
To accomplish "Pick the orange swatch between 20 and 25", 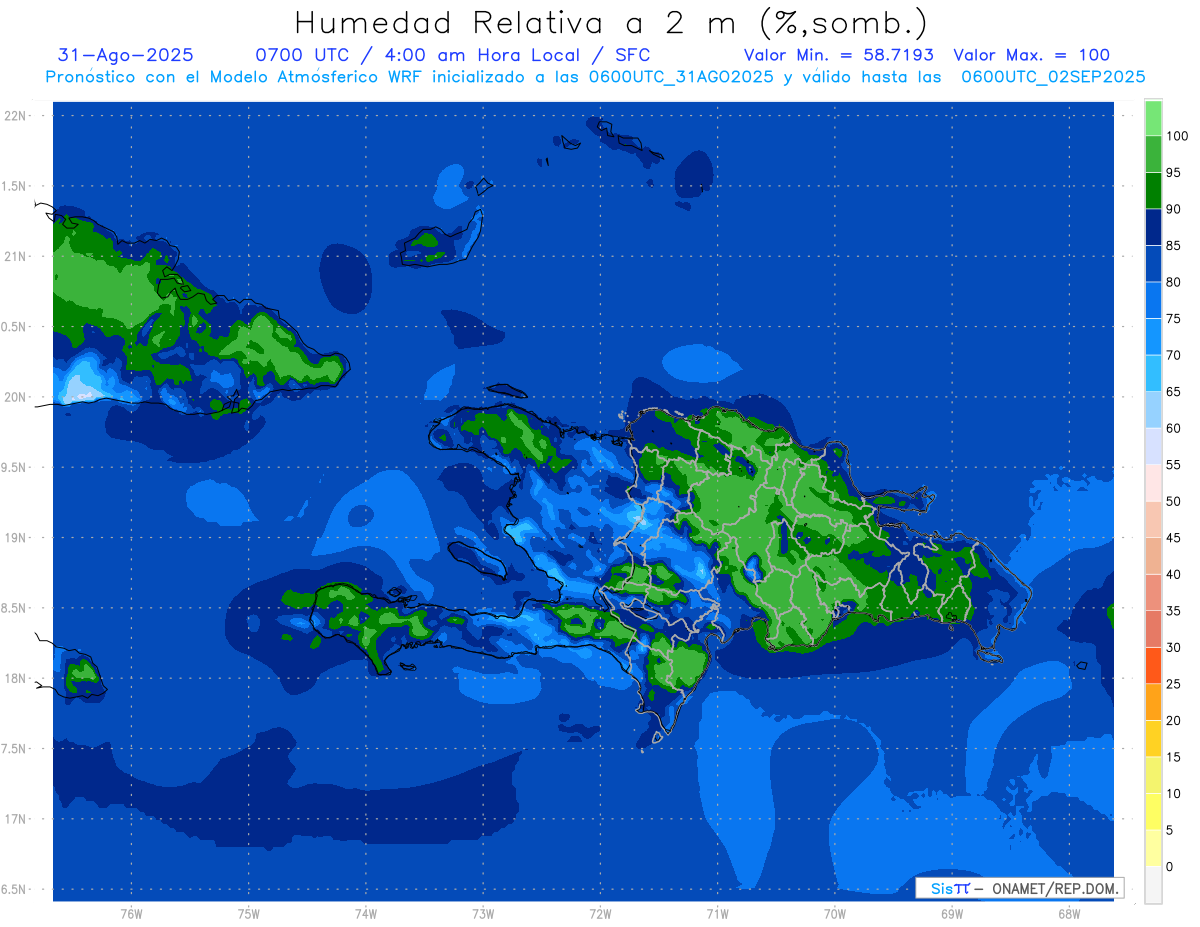I will (1153, 702).
